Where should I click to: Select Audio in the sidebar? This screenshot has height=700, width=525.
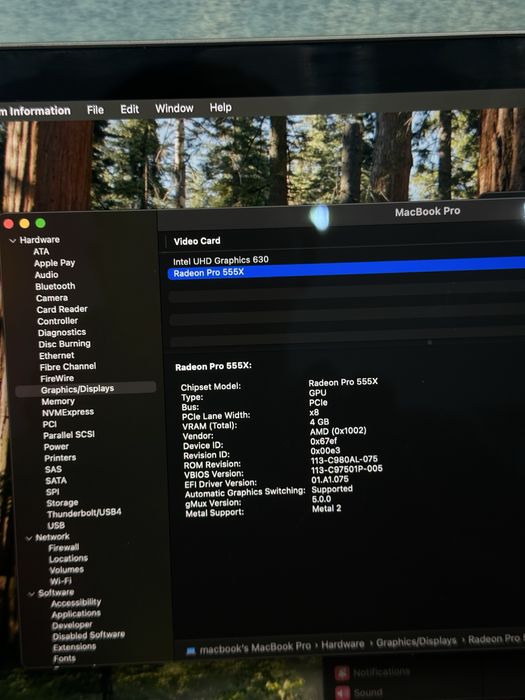46,275
